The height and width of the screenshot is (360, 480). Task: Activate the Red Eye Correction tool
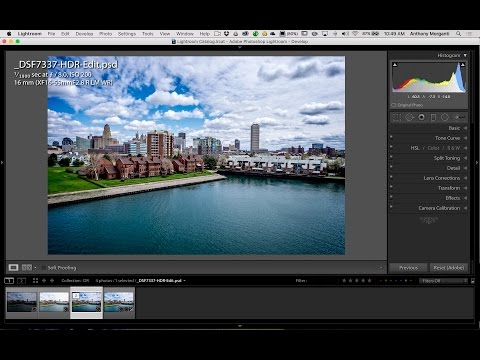(421, 117)
